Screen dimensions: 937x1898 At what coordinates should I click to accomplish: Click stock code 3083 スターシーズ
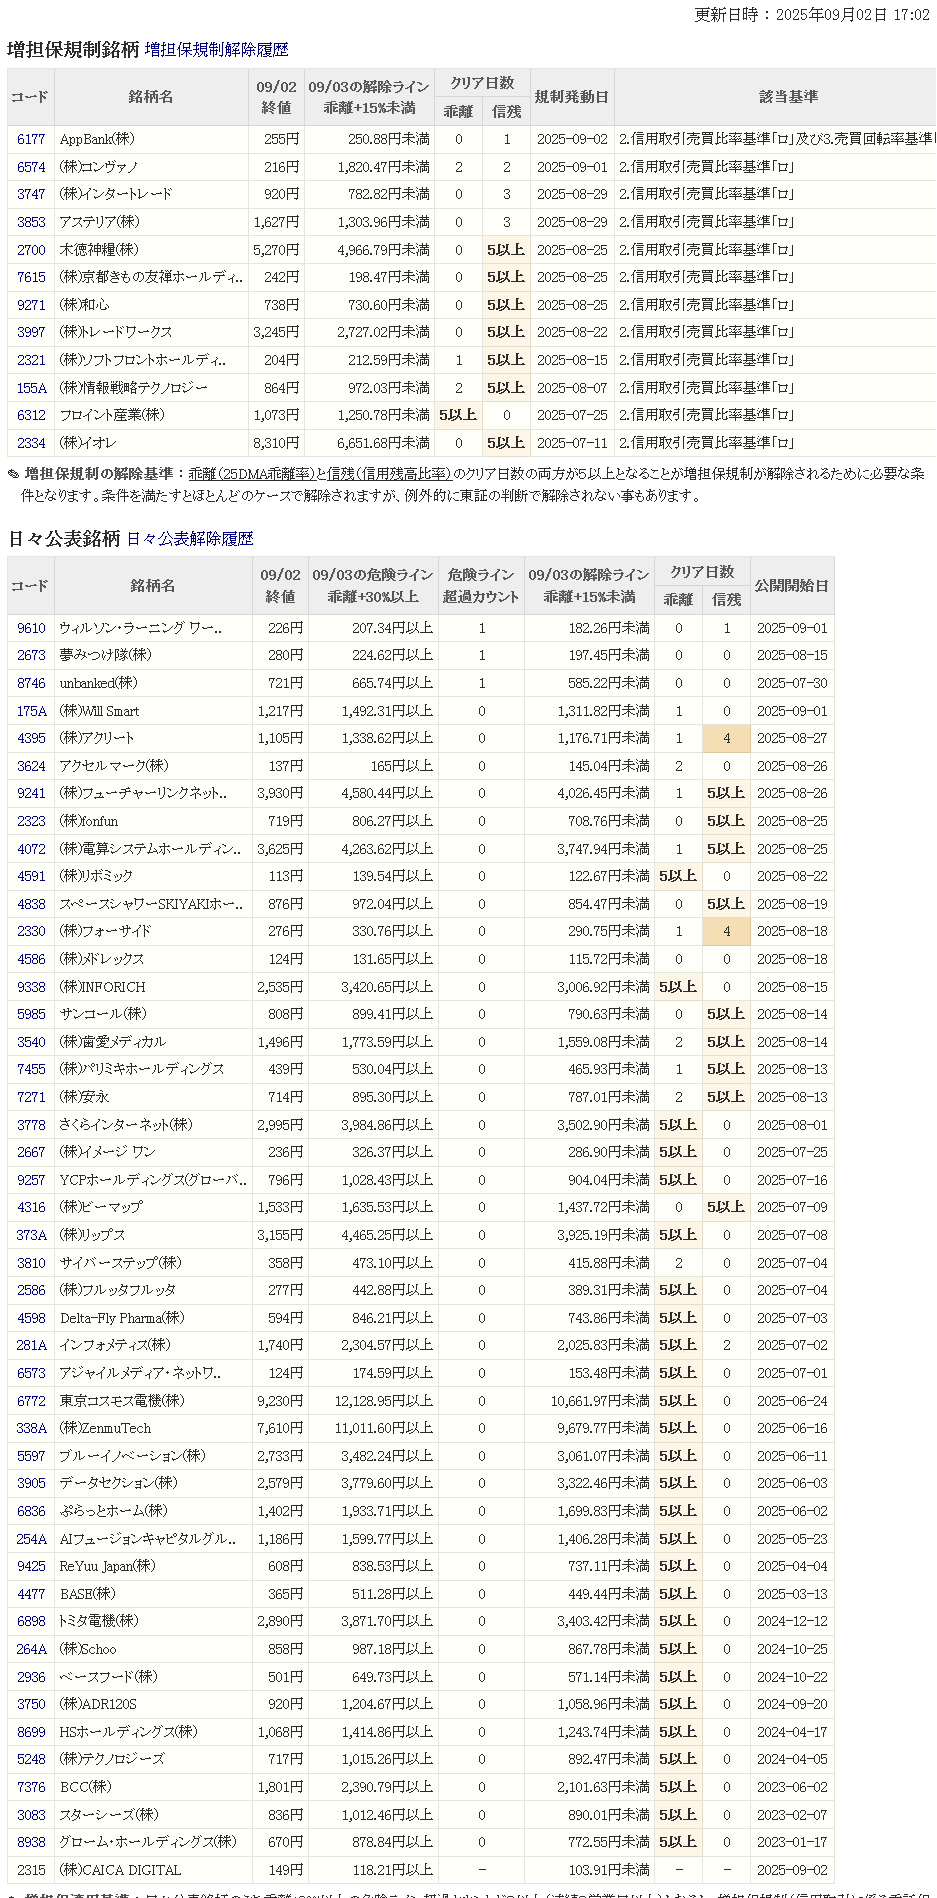pos(31,1815)
